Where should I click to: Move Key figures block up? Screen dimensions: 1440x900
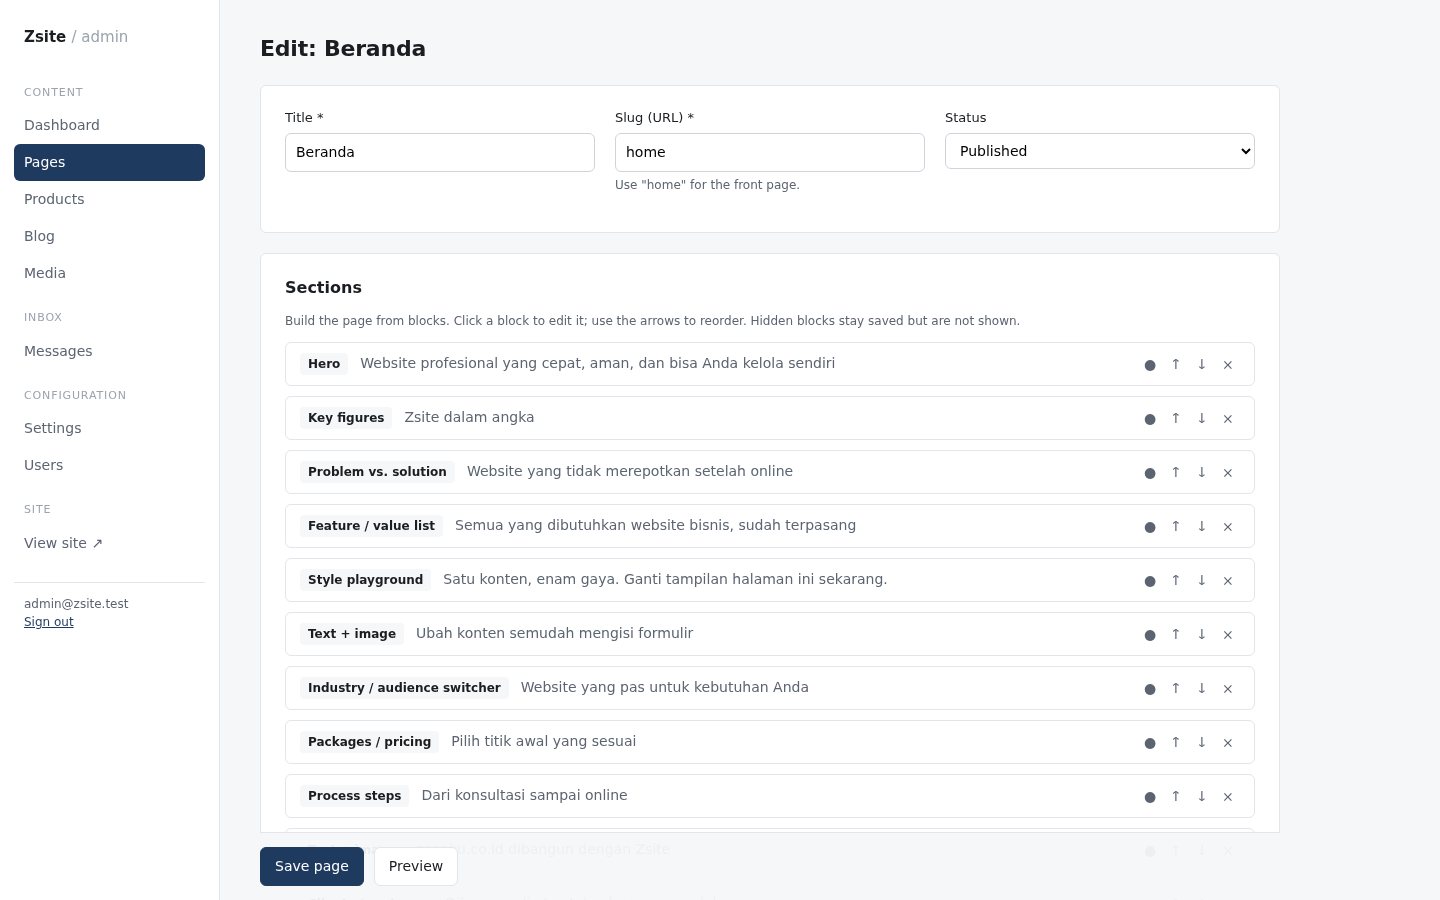[x=1176, y=418]
